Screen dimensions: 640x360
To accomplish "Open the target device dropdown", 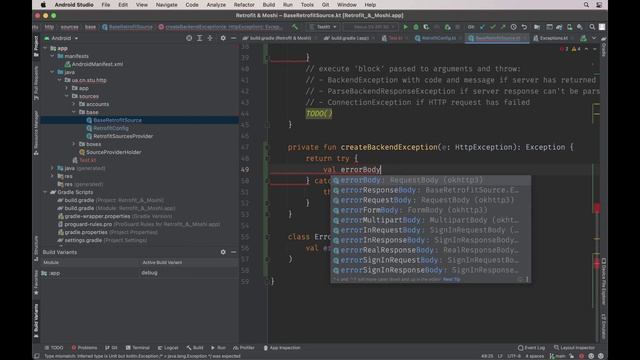I will point(370,27).
